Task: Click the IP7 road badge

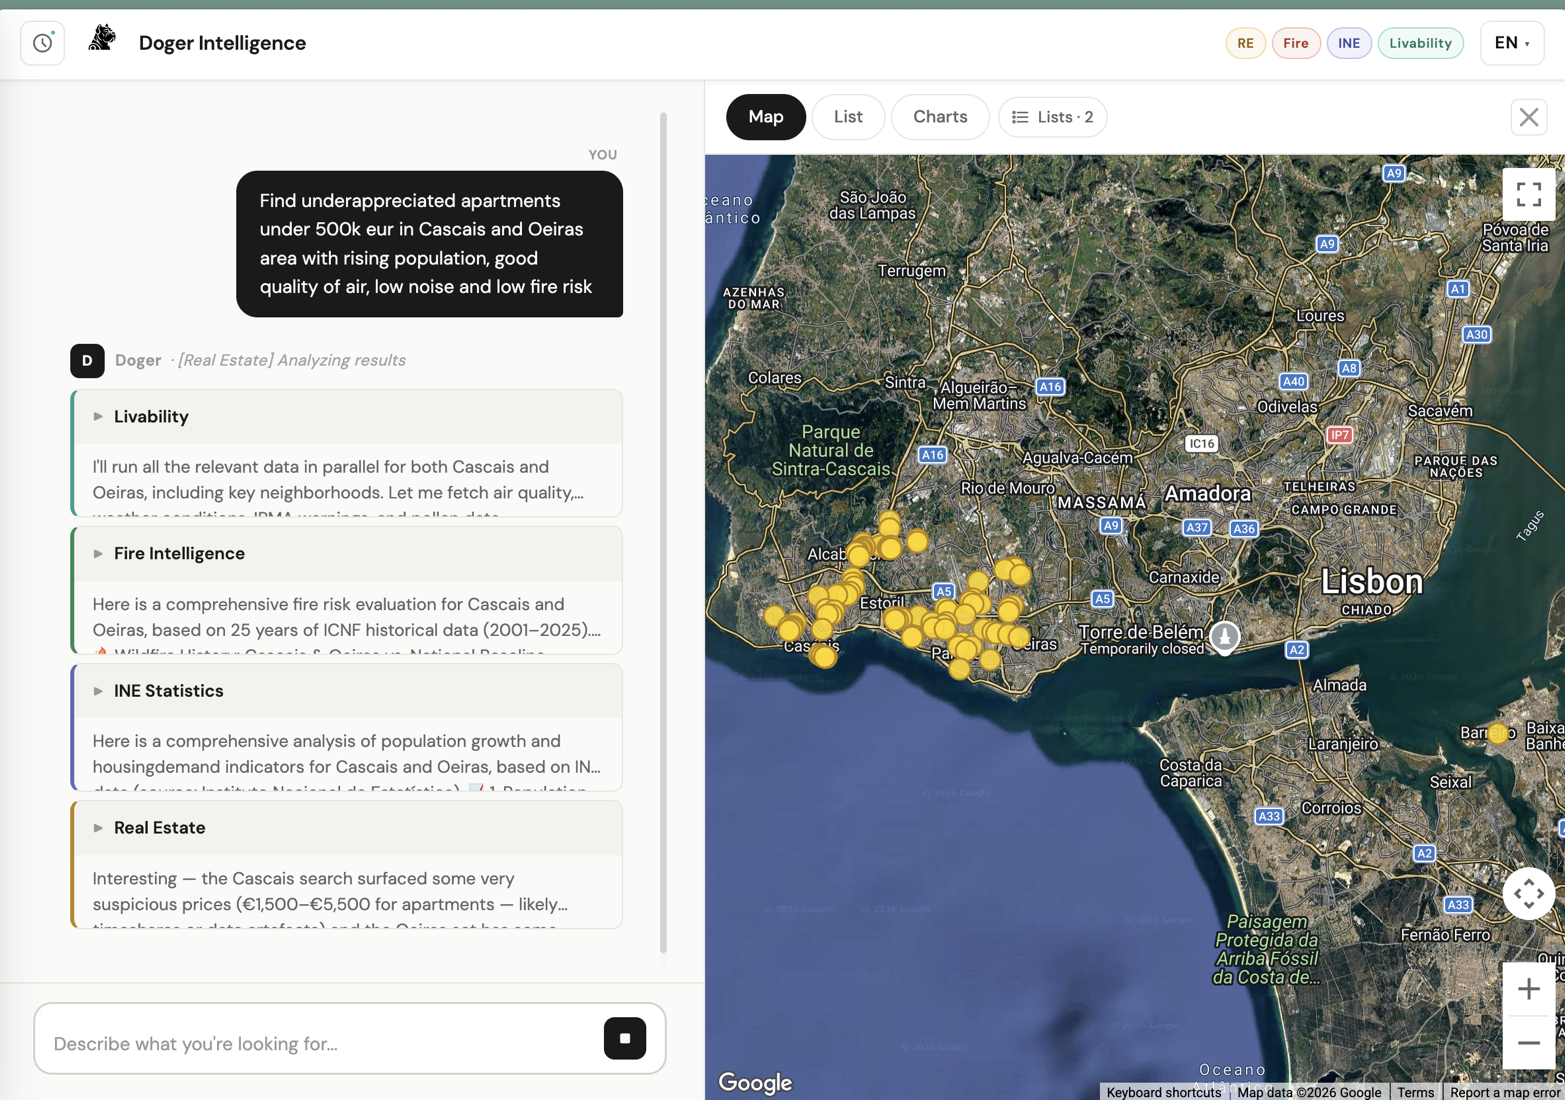Action: [1339, 434]
